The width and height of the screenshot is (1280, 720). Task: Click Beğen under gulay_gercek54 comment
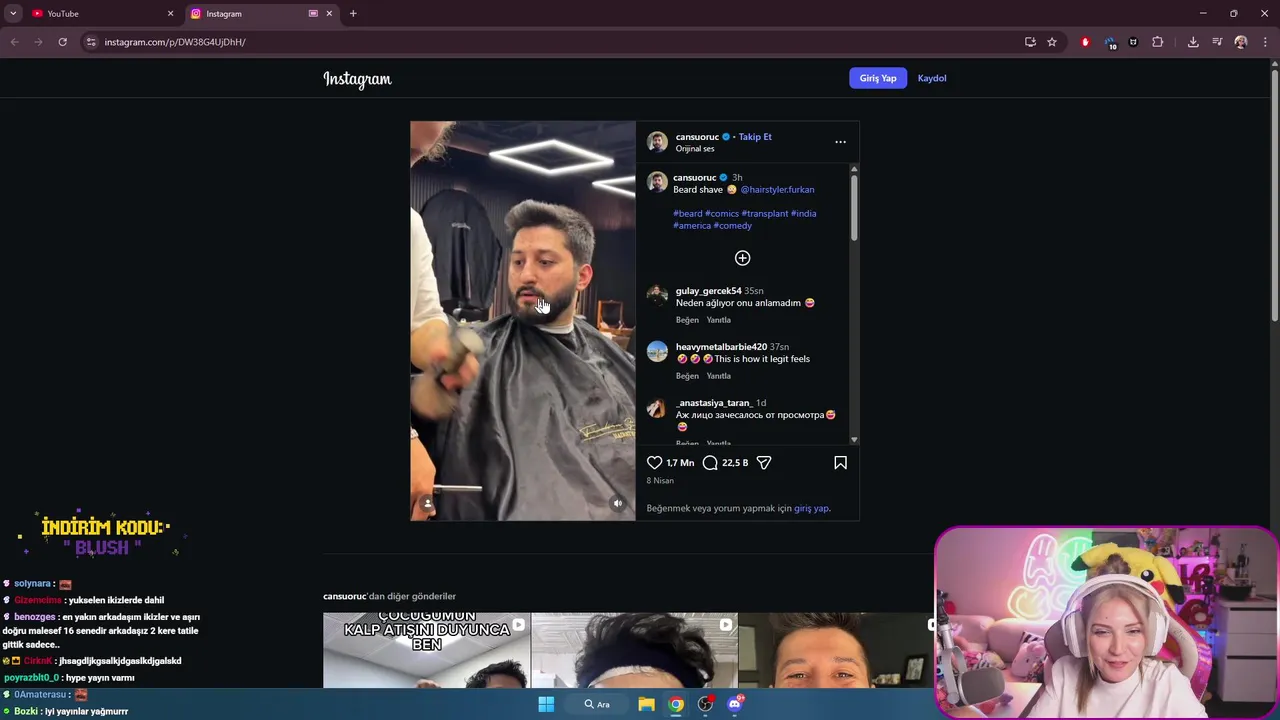point(687,320)
